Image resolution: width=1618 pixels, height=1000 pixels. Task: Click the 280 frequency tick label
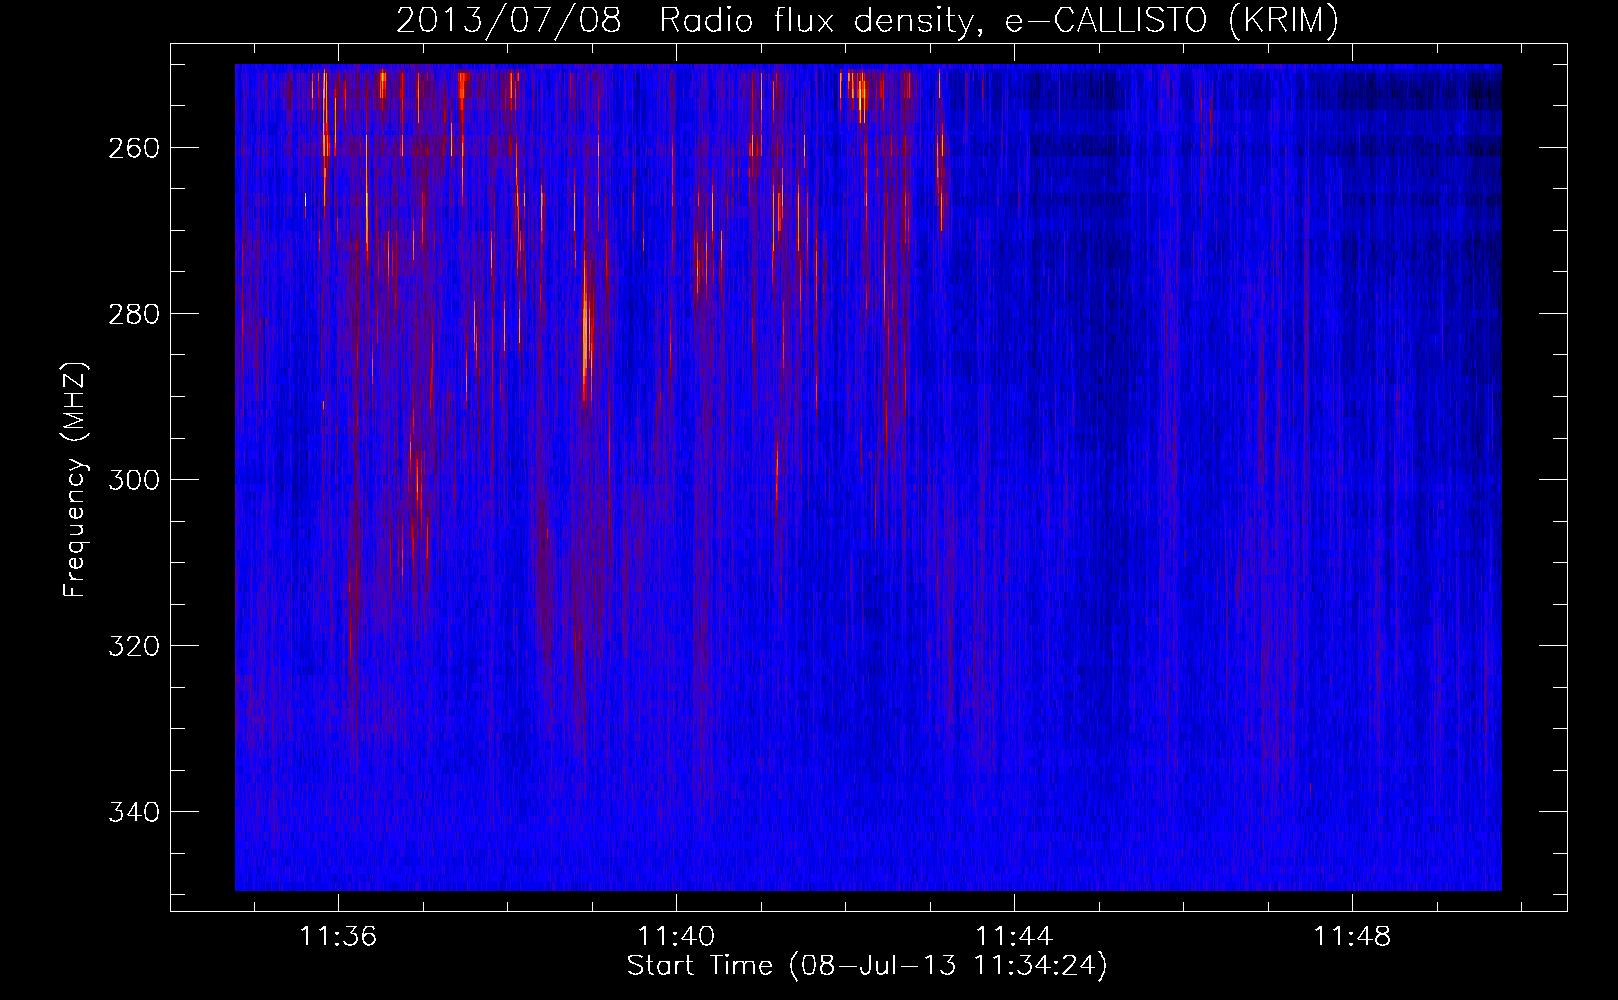coord(133,314)
